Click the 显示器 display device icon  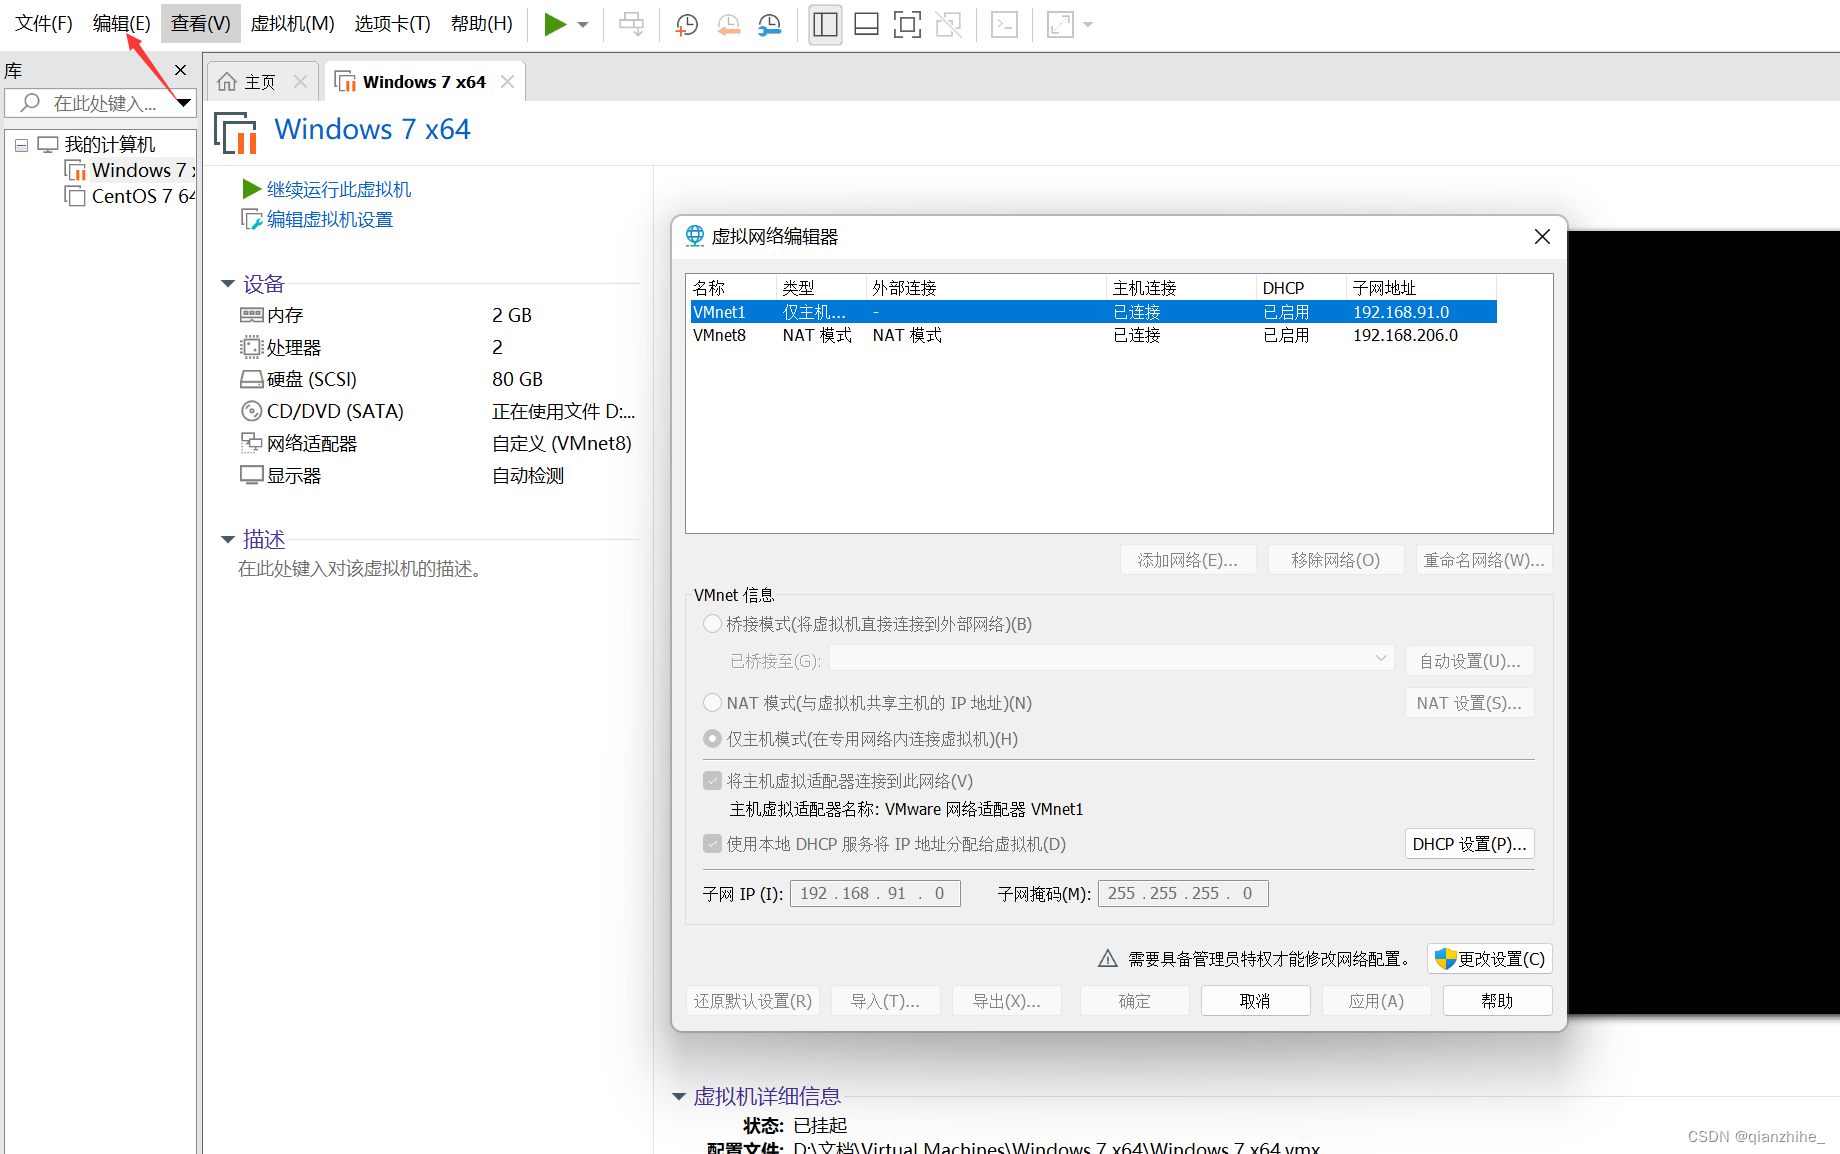point(251,475)
